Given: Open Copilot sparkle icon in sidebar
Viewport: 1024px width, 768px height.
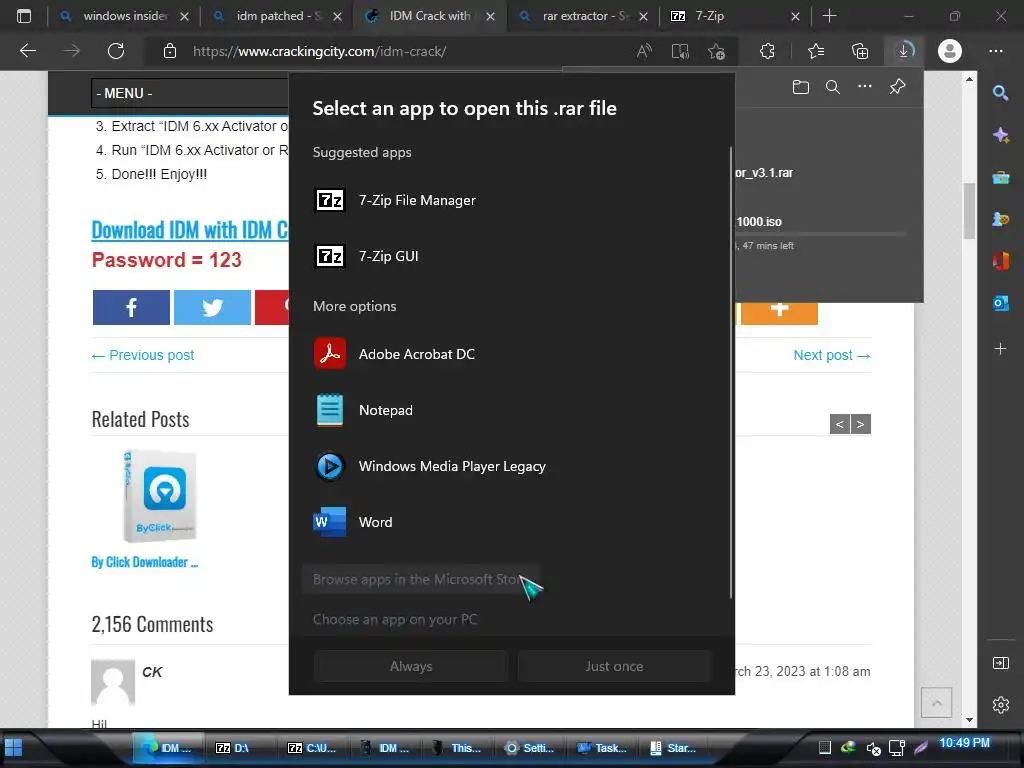Looking at the screenshot, I should tap(1000, 135).
